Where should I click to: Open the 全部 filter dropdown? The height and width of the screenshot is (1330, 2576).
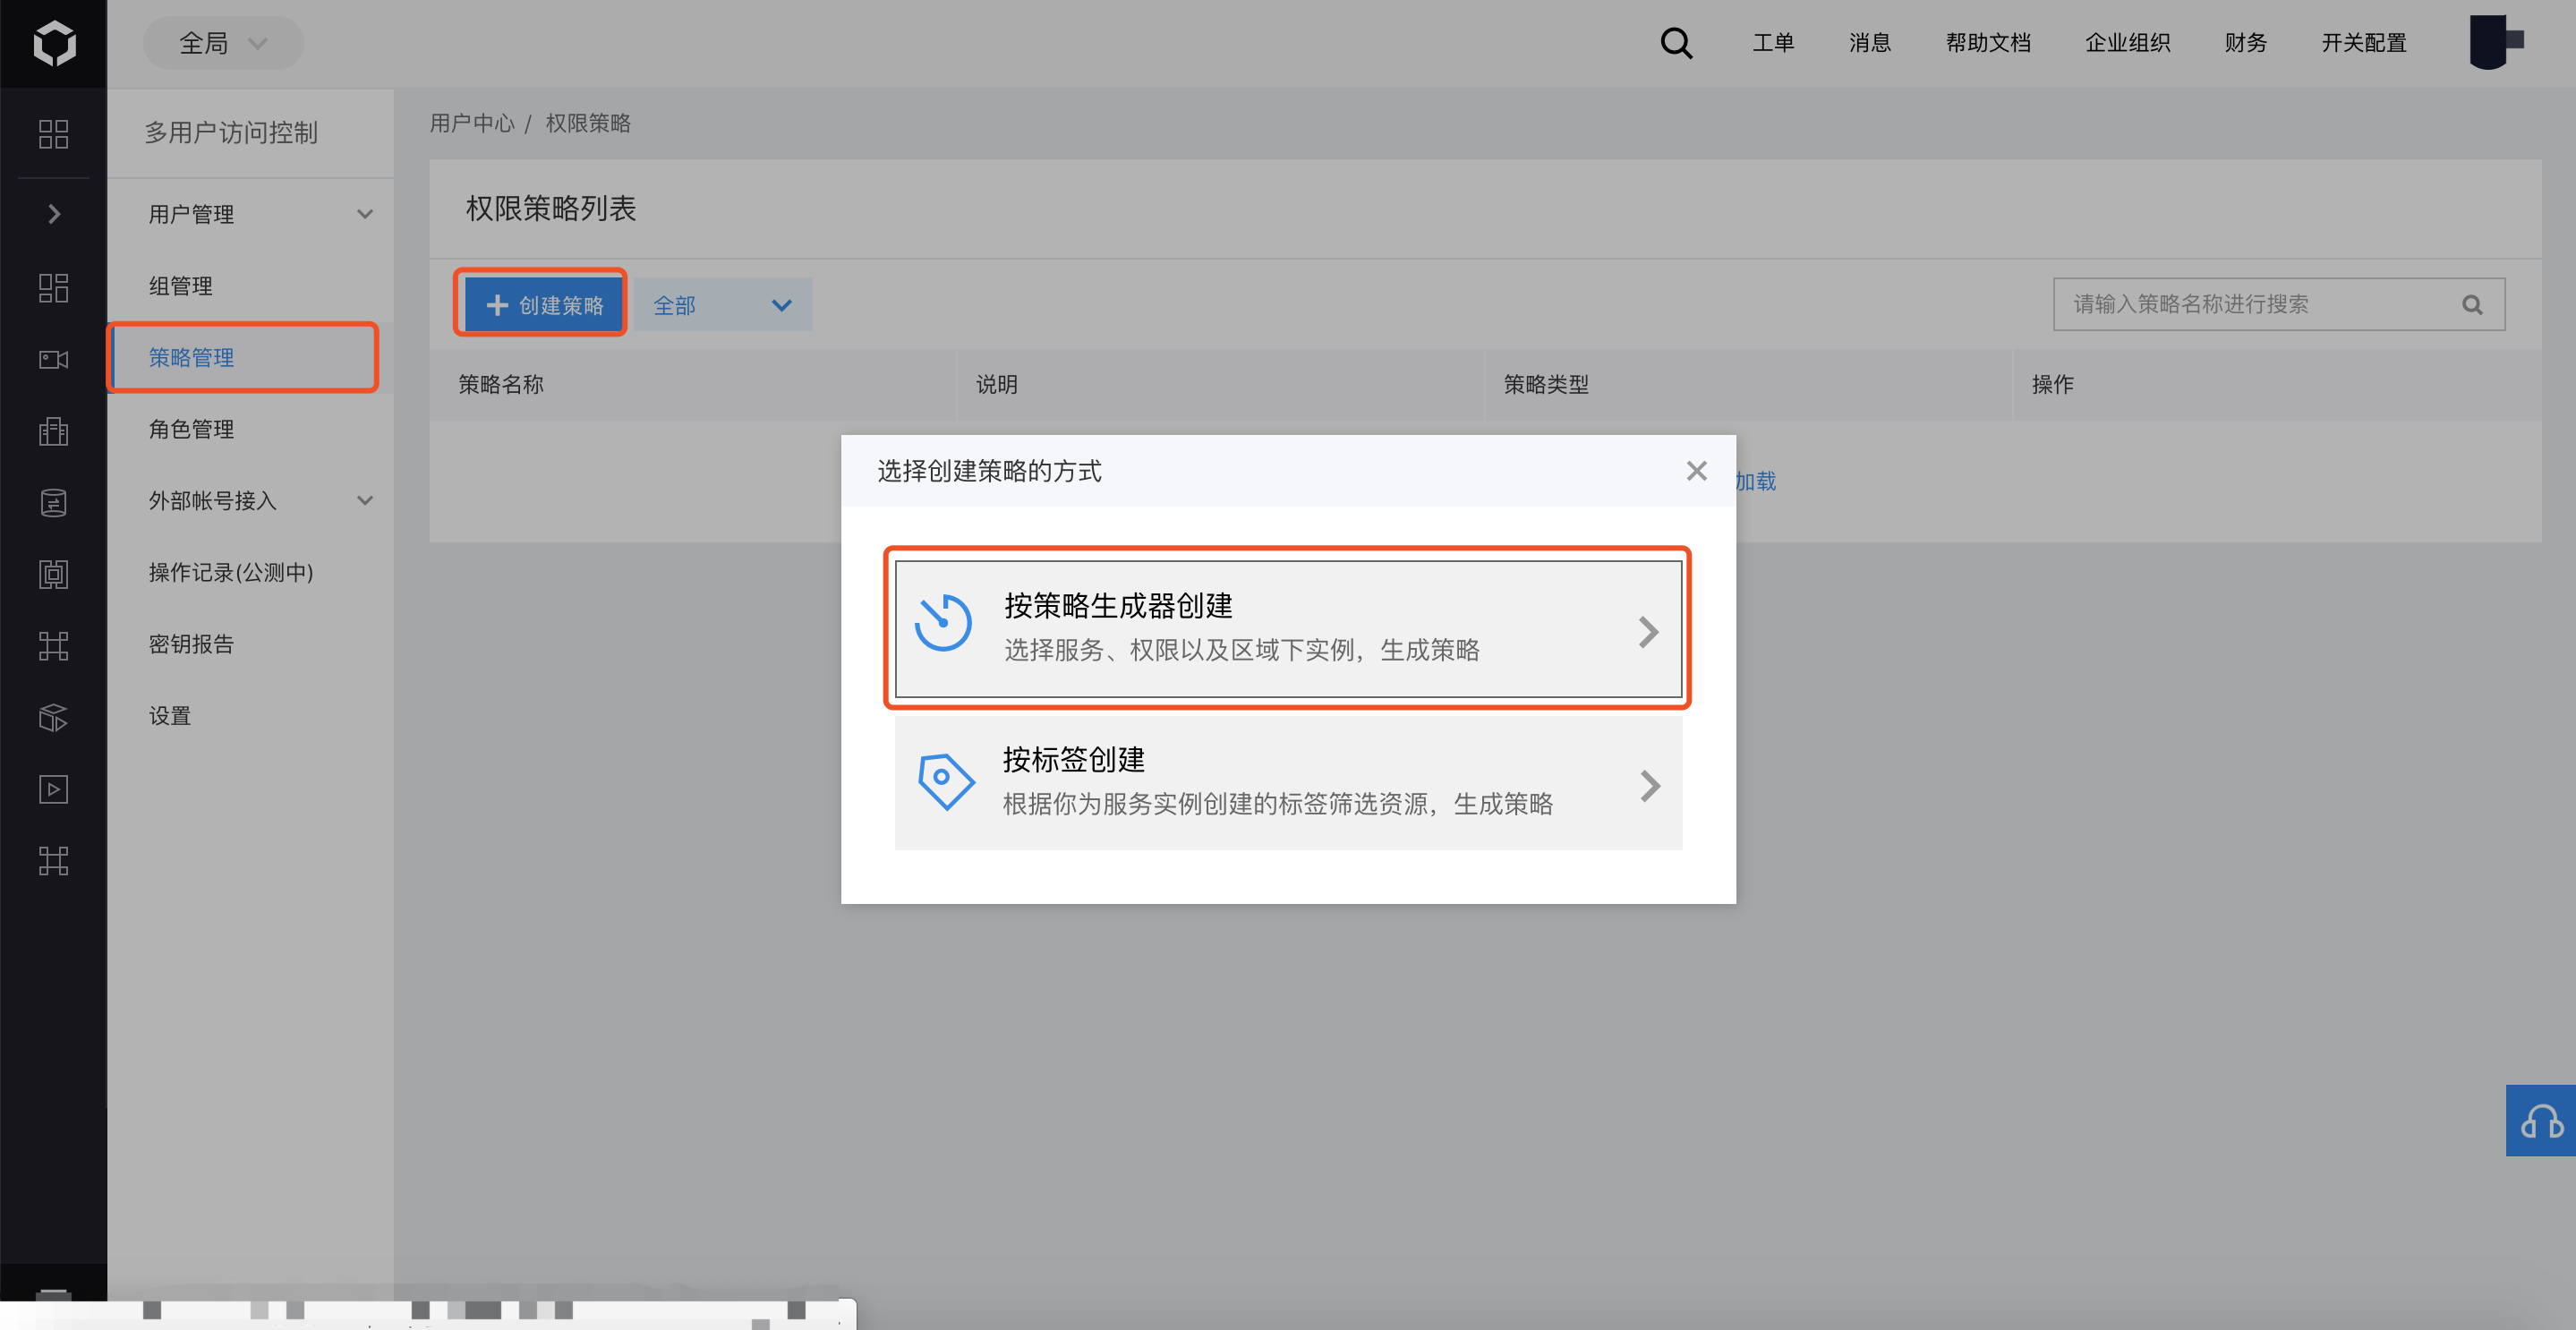tap(723, 305)
